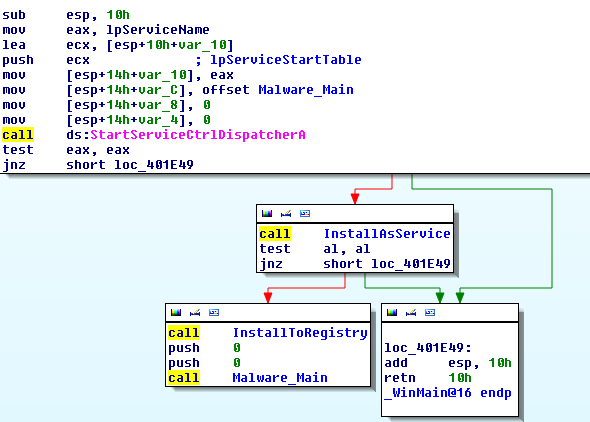Click the edit pencil icon in InstallAsService node
The height and width of the screenshot is (422, 590).
286,214
